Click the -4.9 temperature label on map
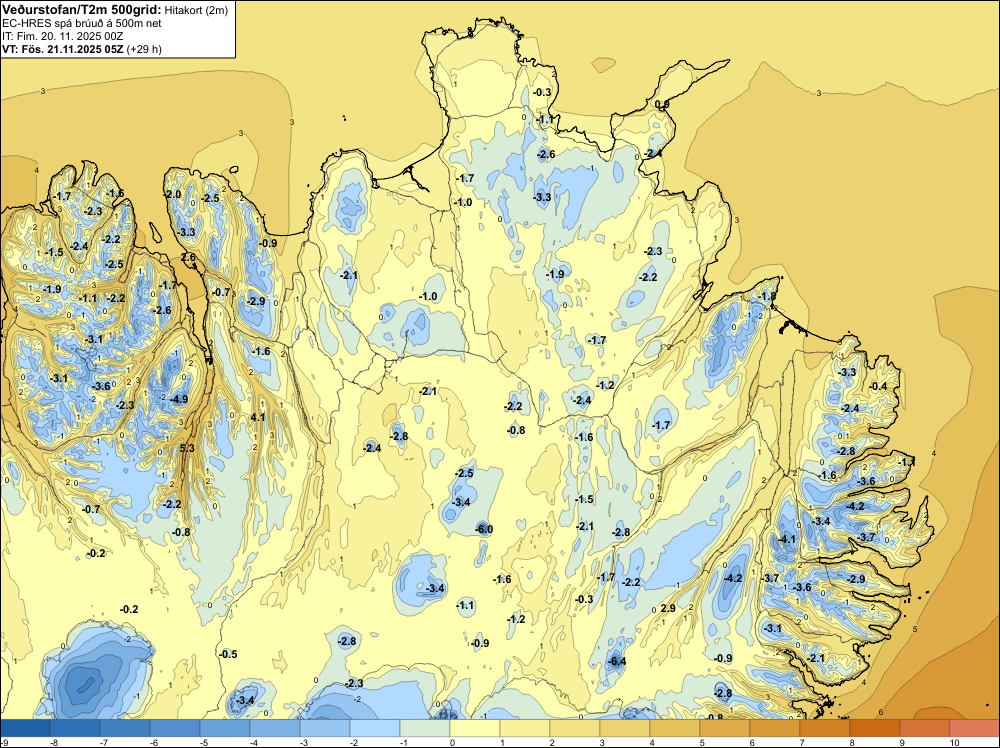The width and height of the screenshot is (1000, 748). (180, 399)
